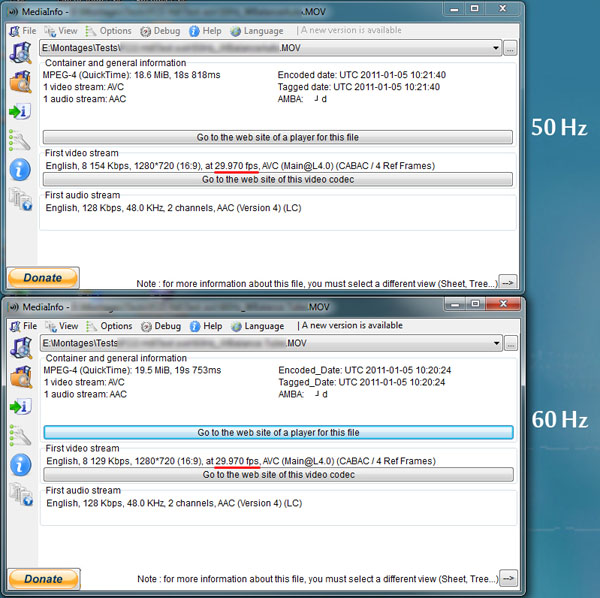The width and height of the screenshot is (600, 598).
Task: Open Language menu in bottom MediaInfo window
Action: point(258,326)
